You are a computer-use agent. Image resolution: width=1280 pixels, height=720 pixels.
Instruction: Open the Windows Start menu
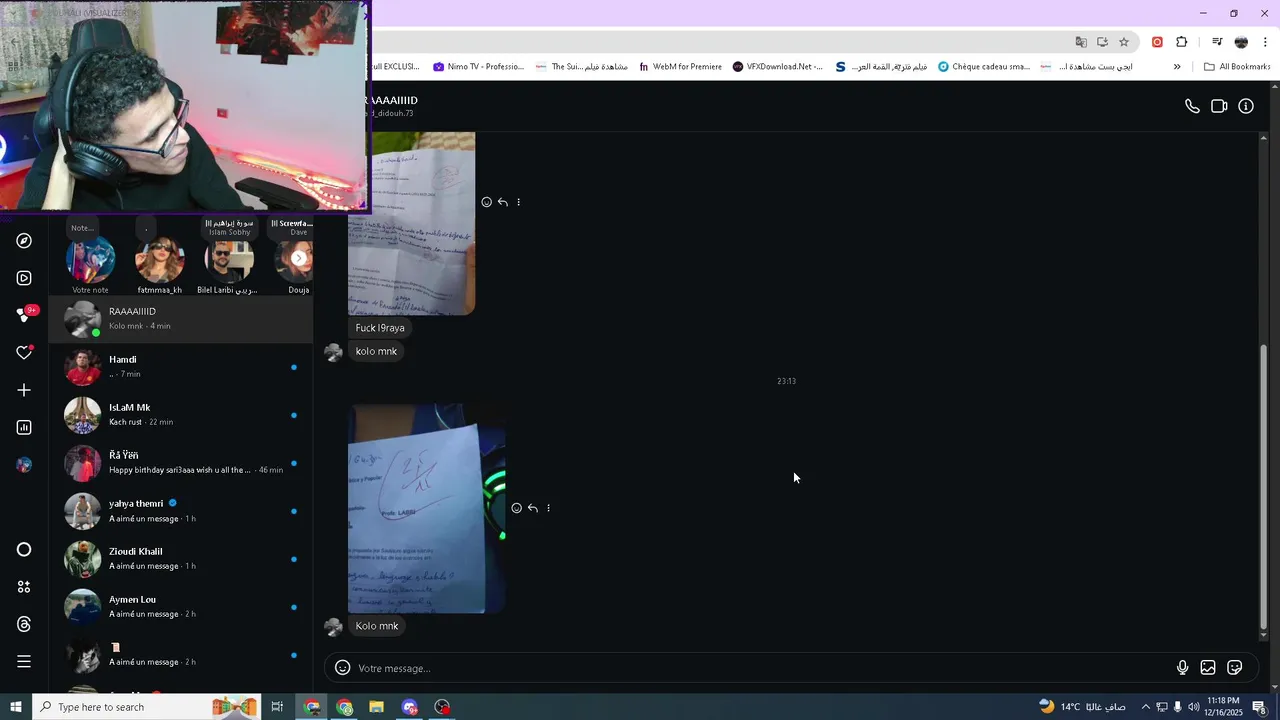click(16, 707)
